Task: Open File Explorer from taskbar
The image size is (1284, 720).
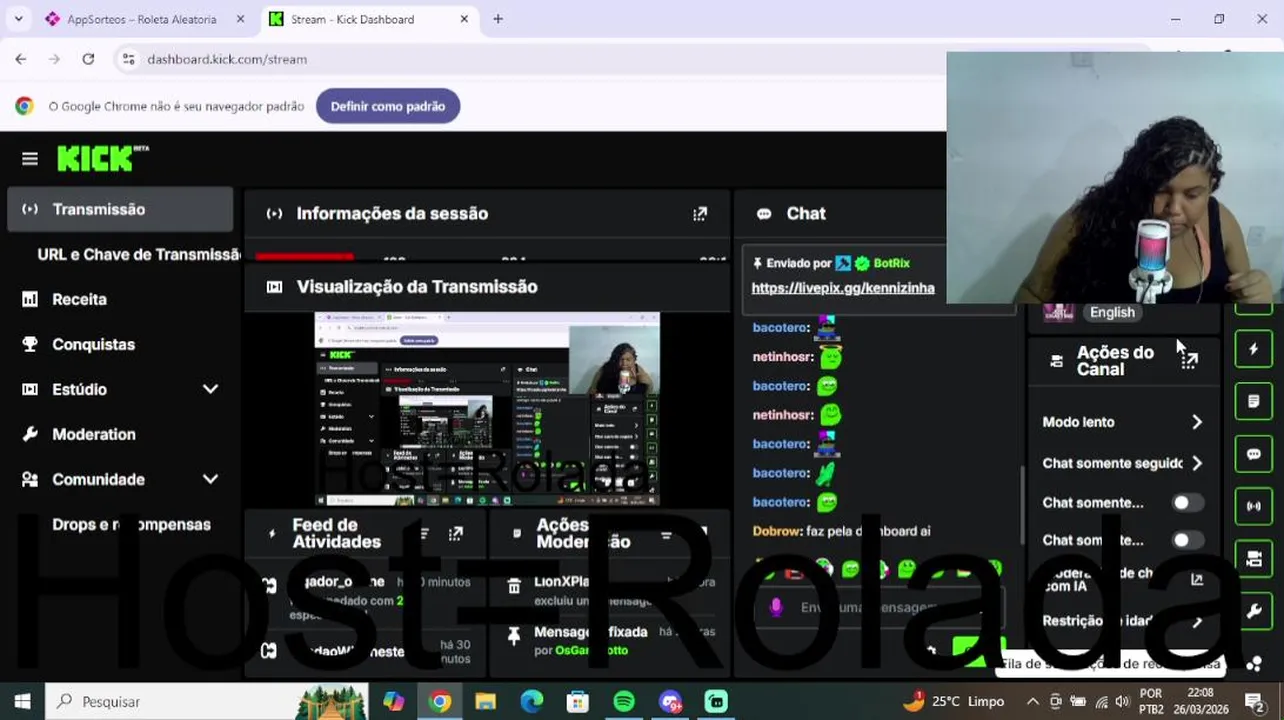Action: click(x=486, y=701)
